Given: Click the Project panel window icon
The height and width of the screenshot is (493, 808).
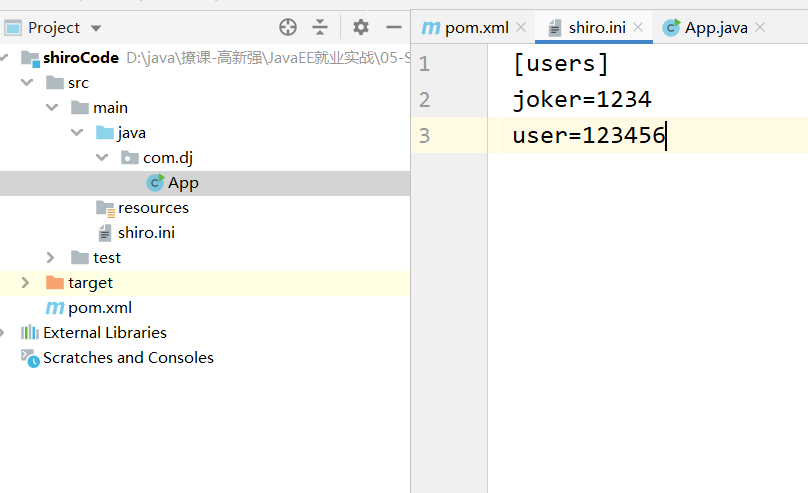Looking at the screenshot, I should tap(13, 27).
